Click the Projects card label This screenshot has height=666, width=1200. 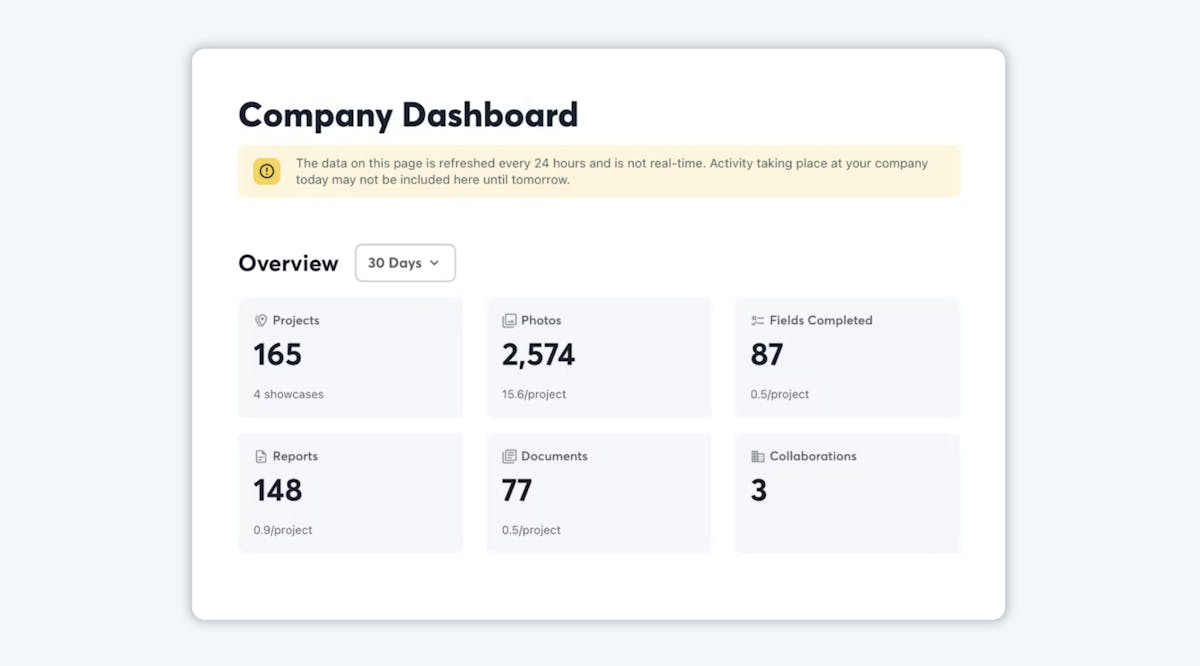tap(296, 321)
